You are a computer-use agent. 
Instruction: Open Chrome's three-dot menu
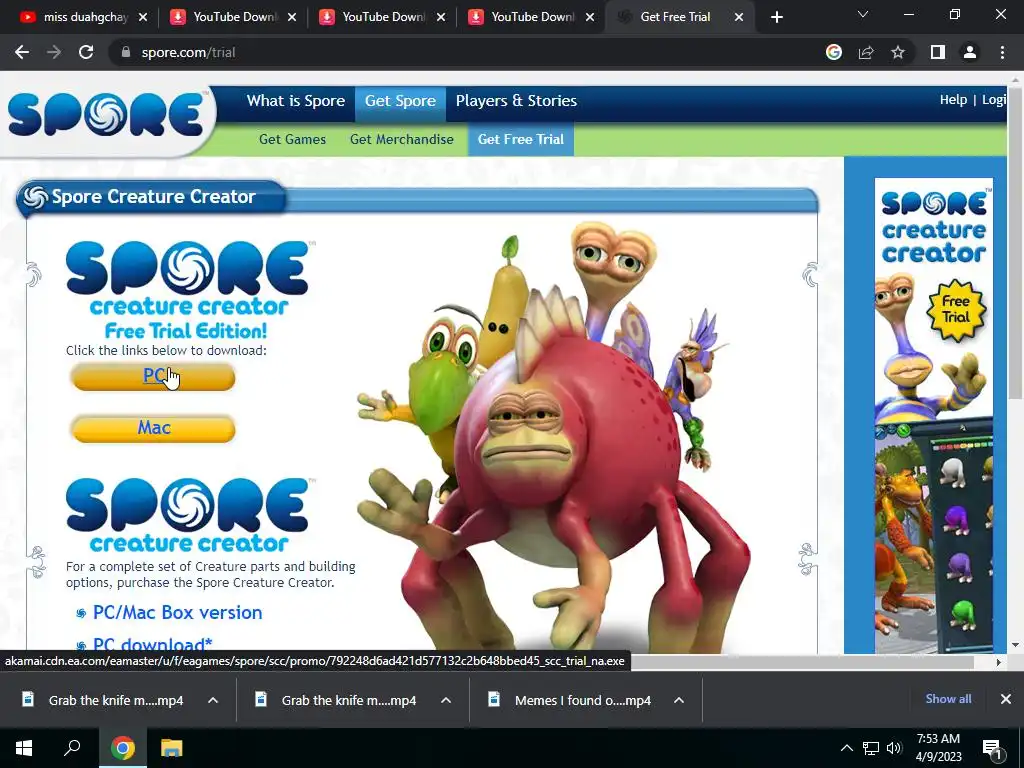(x=1002, y=52)
